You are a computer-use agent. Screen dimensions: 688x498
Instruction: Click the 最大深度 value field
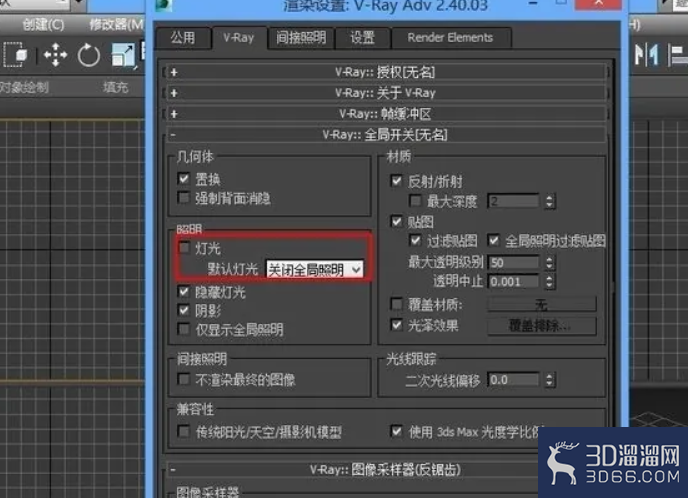(x=513, y=201)
